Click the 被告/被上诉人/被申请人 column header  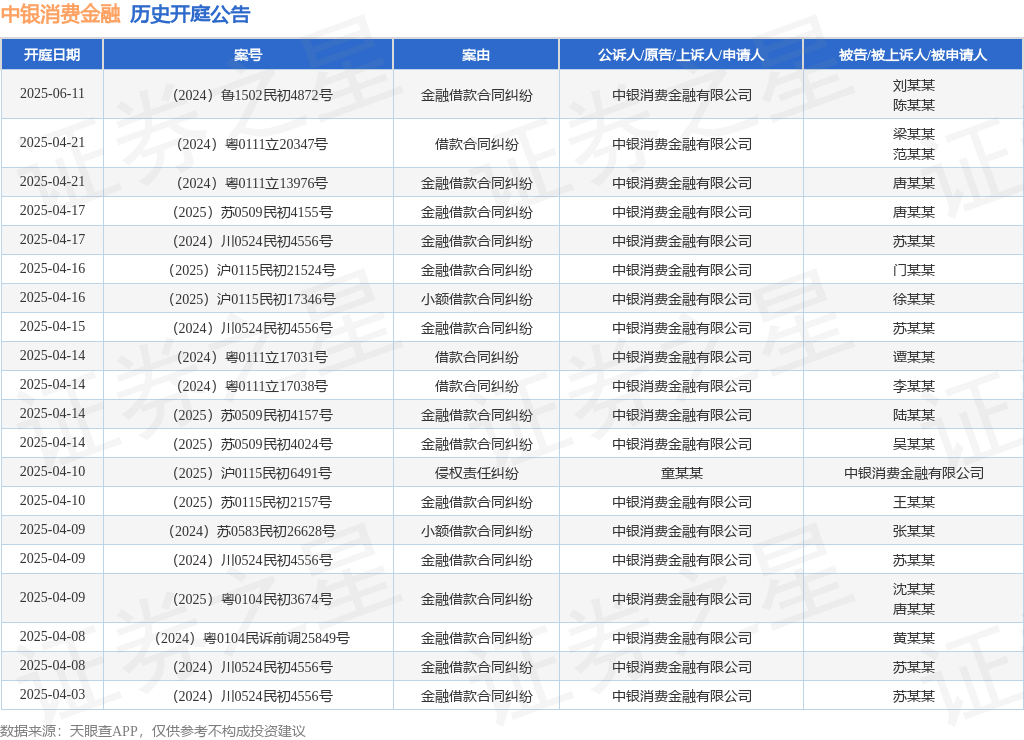click(913, 55)
